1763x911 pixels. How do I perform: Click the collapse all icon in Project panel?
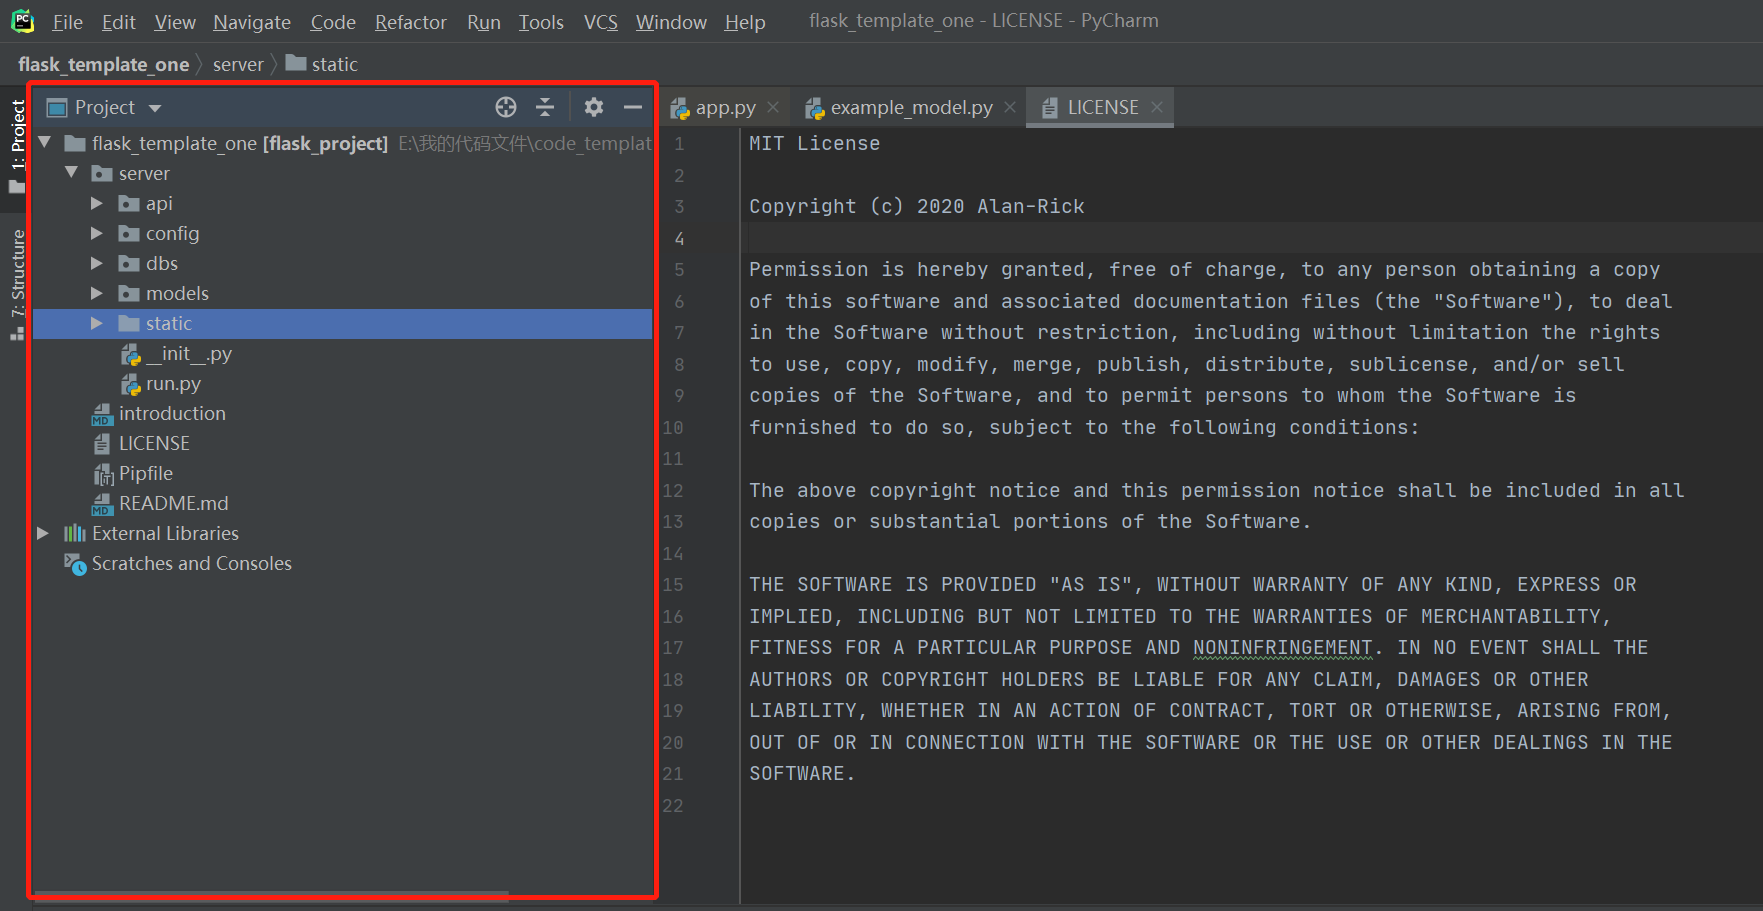click(x=545, y=107)
